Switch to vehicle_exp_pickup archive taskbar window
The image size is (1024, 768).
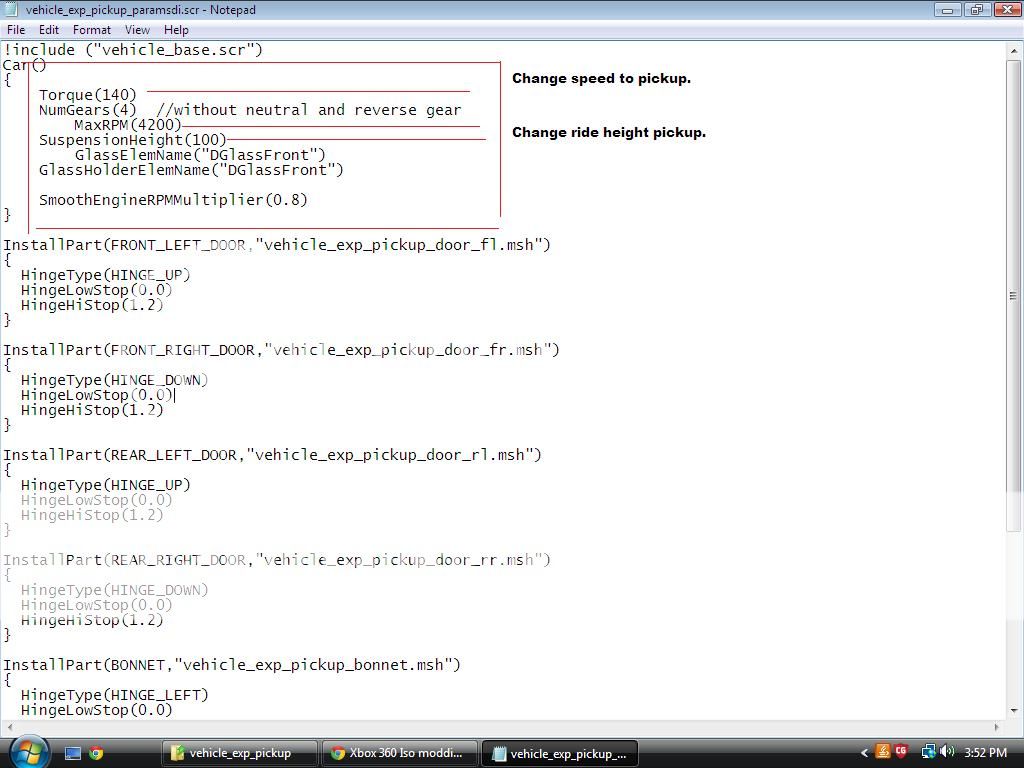coord(240,753)
